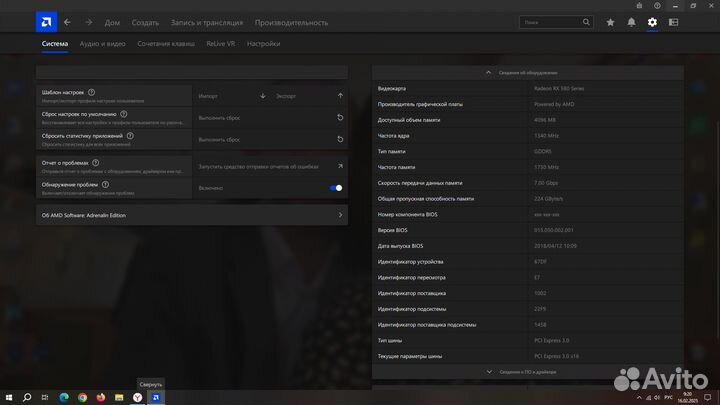
Task: Open Task View on taskbar
Action: point(45,398)
